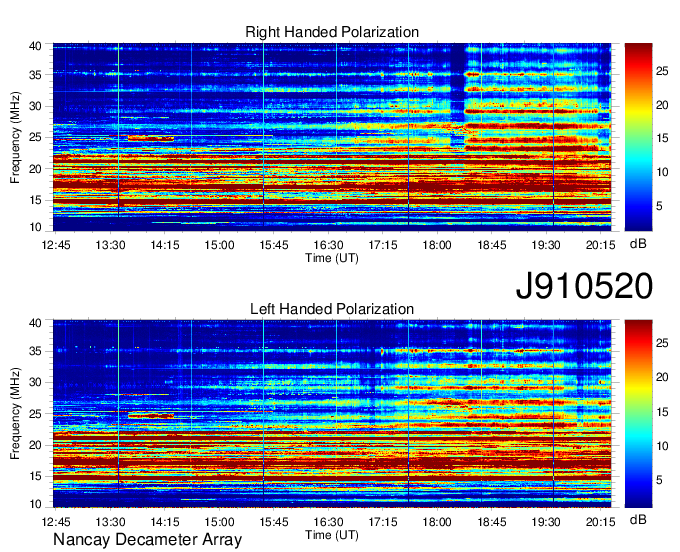This screenshot has width=680, height=552.
Task: Click 17:15 tick on Right Handed plot
Action: tap(383, 245)
